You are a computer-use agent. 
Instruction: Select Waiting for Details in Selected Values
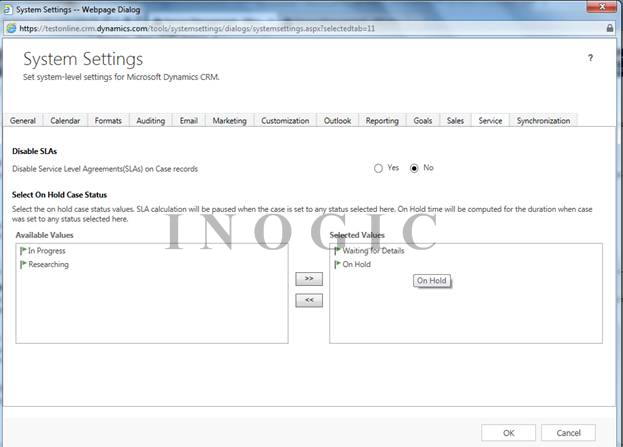pos(373,251)
